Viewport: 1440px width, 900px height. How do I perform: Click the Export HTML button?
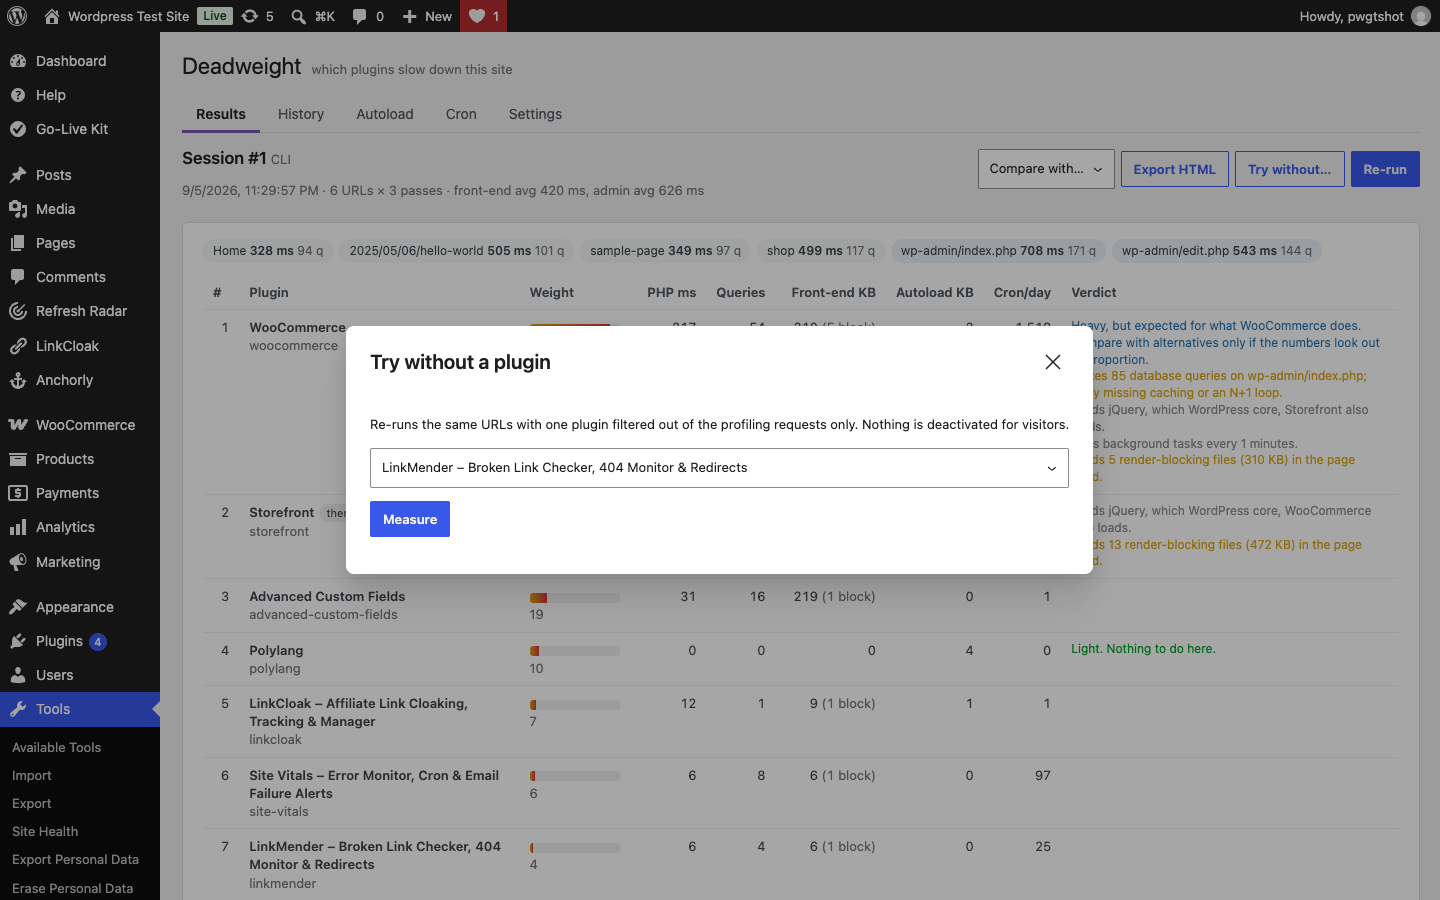(1174, 169)
